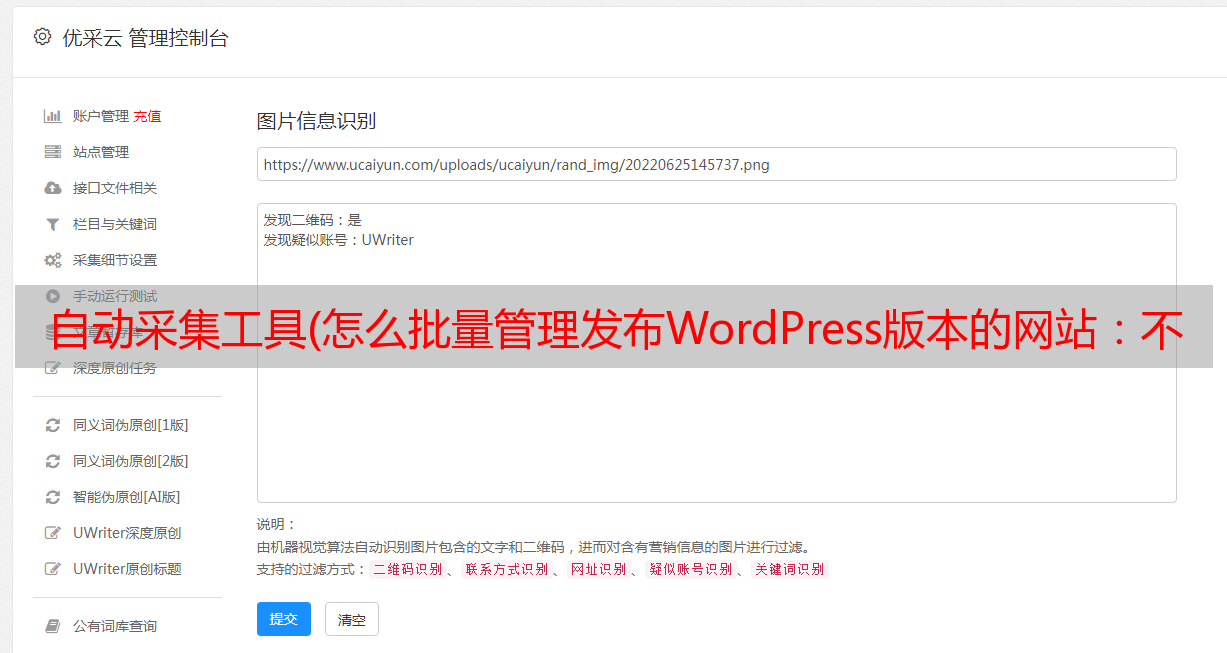1227x653 pixels.
Task: Click the 清空 clear button
Action: click(x=352, y=619)
